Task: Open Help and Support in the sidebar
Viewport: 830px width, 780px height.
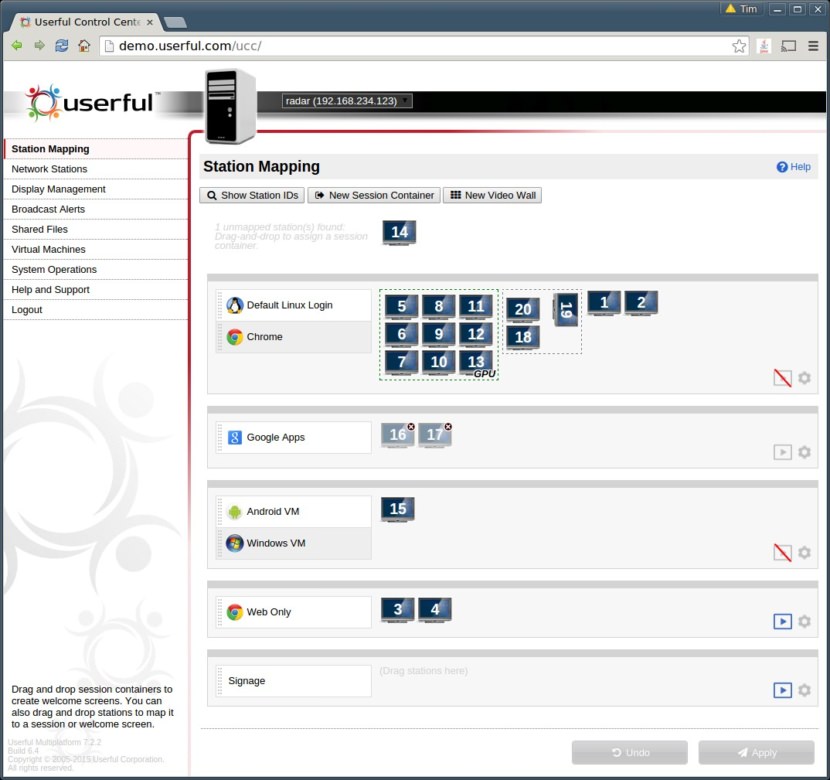Action: point(96,289)
